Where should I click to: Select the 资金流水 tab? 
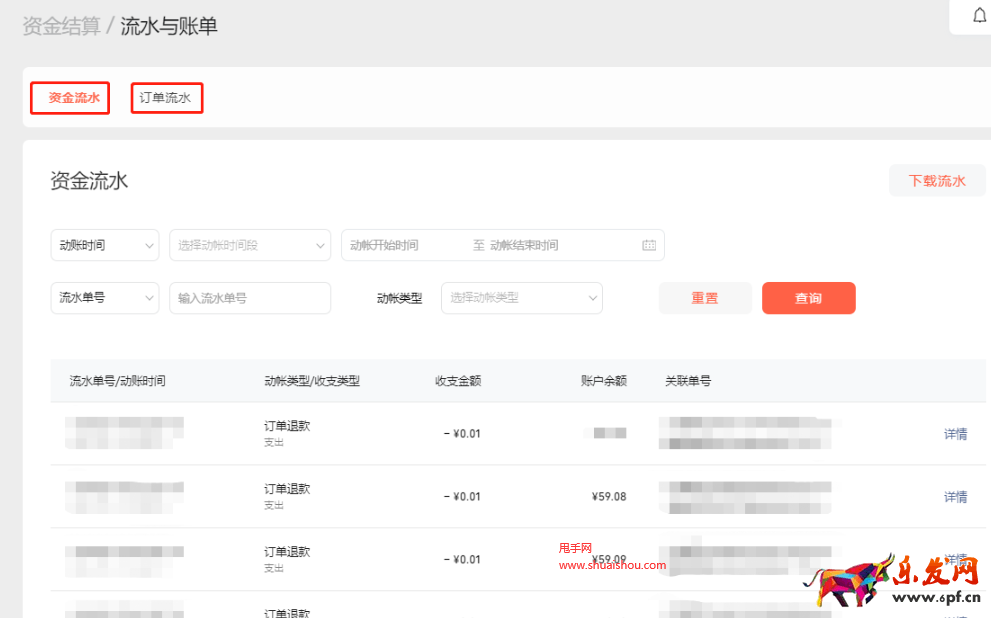pos(69,98)
